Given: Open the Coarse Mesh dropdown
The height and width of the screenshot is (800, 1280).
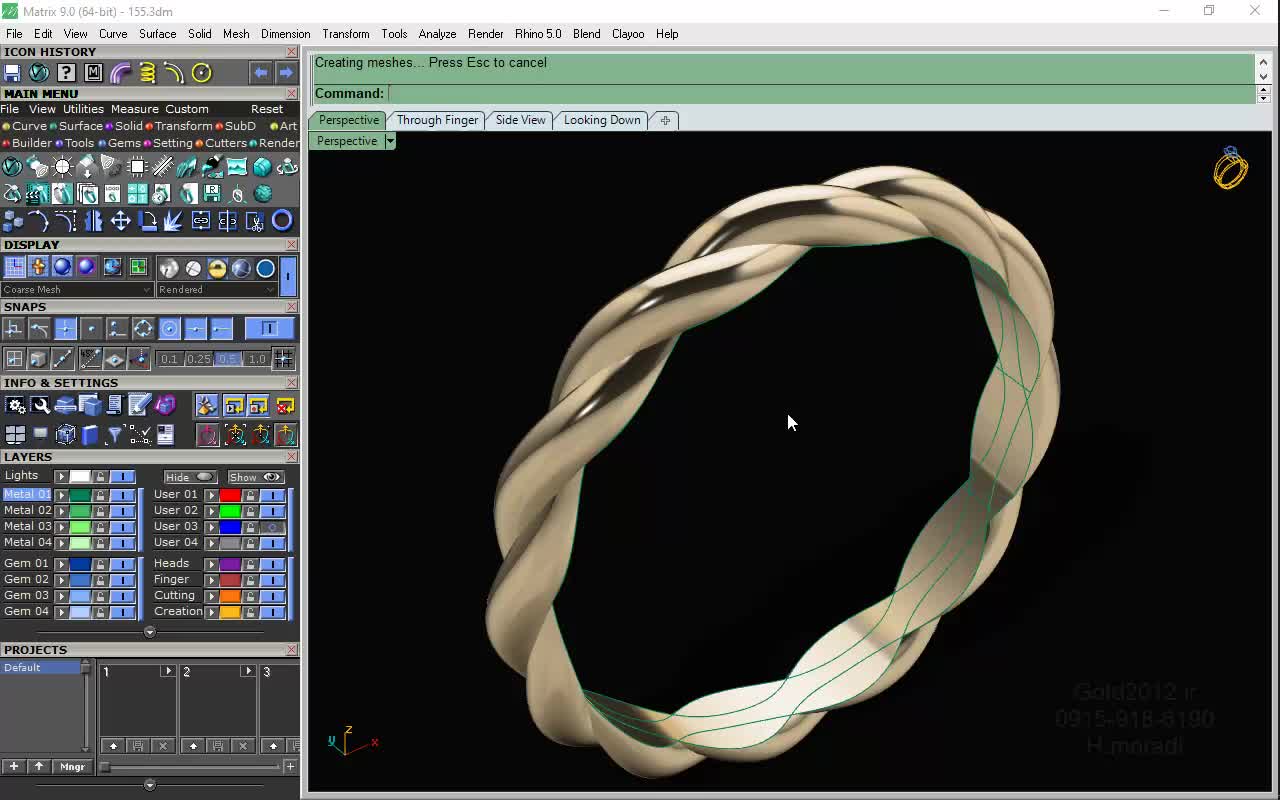Looking at the screenshot, I should point(77,290).
